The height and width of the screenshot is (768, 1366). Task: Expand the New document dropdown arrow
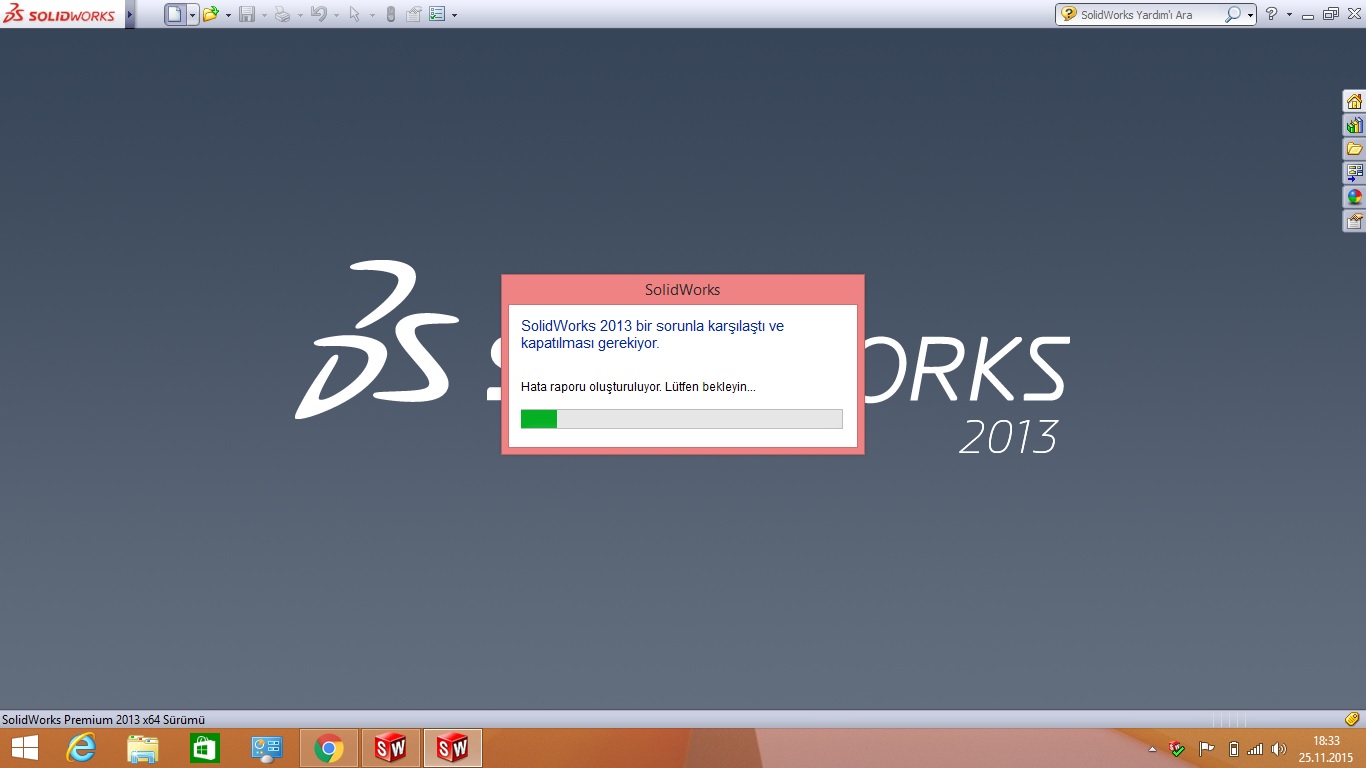pyautogui.click(x=192, y=15)
